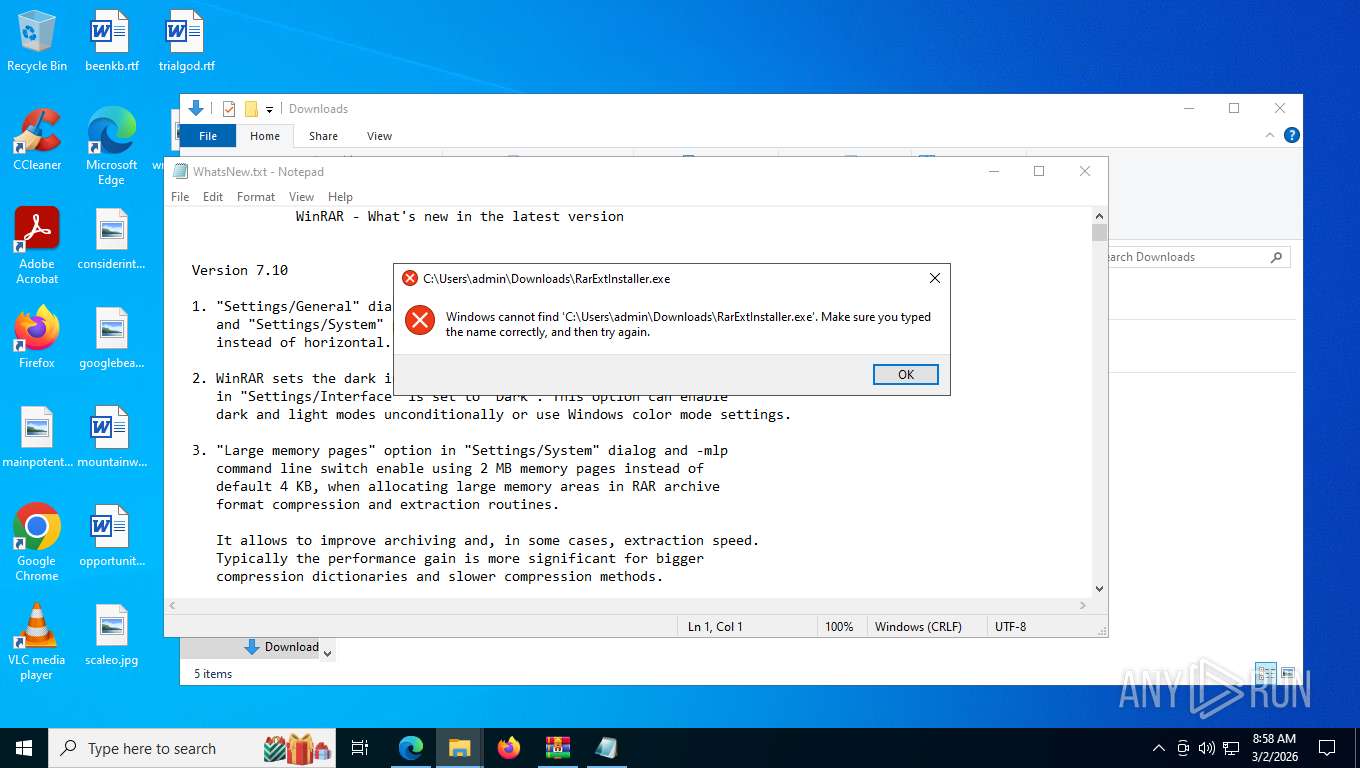Open the notification center icon
The image size is (1360, 768).
(x=1327, y=748)
